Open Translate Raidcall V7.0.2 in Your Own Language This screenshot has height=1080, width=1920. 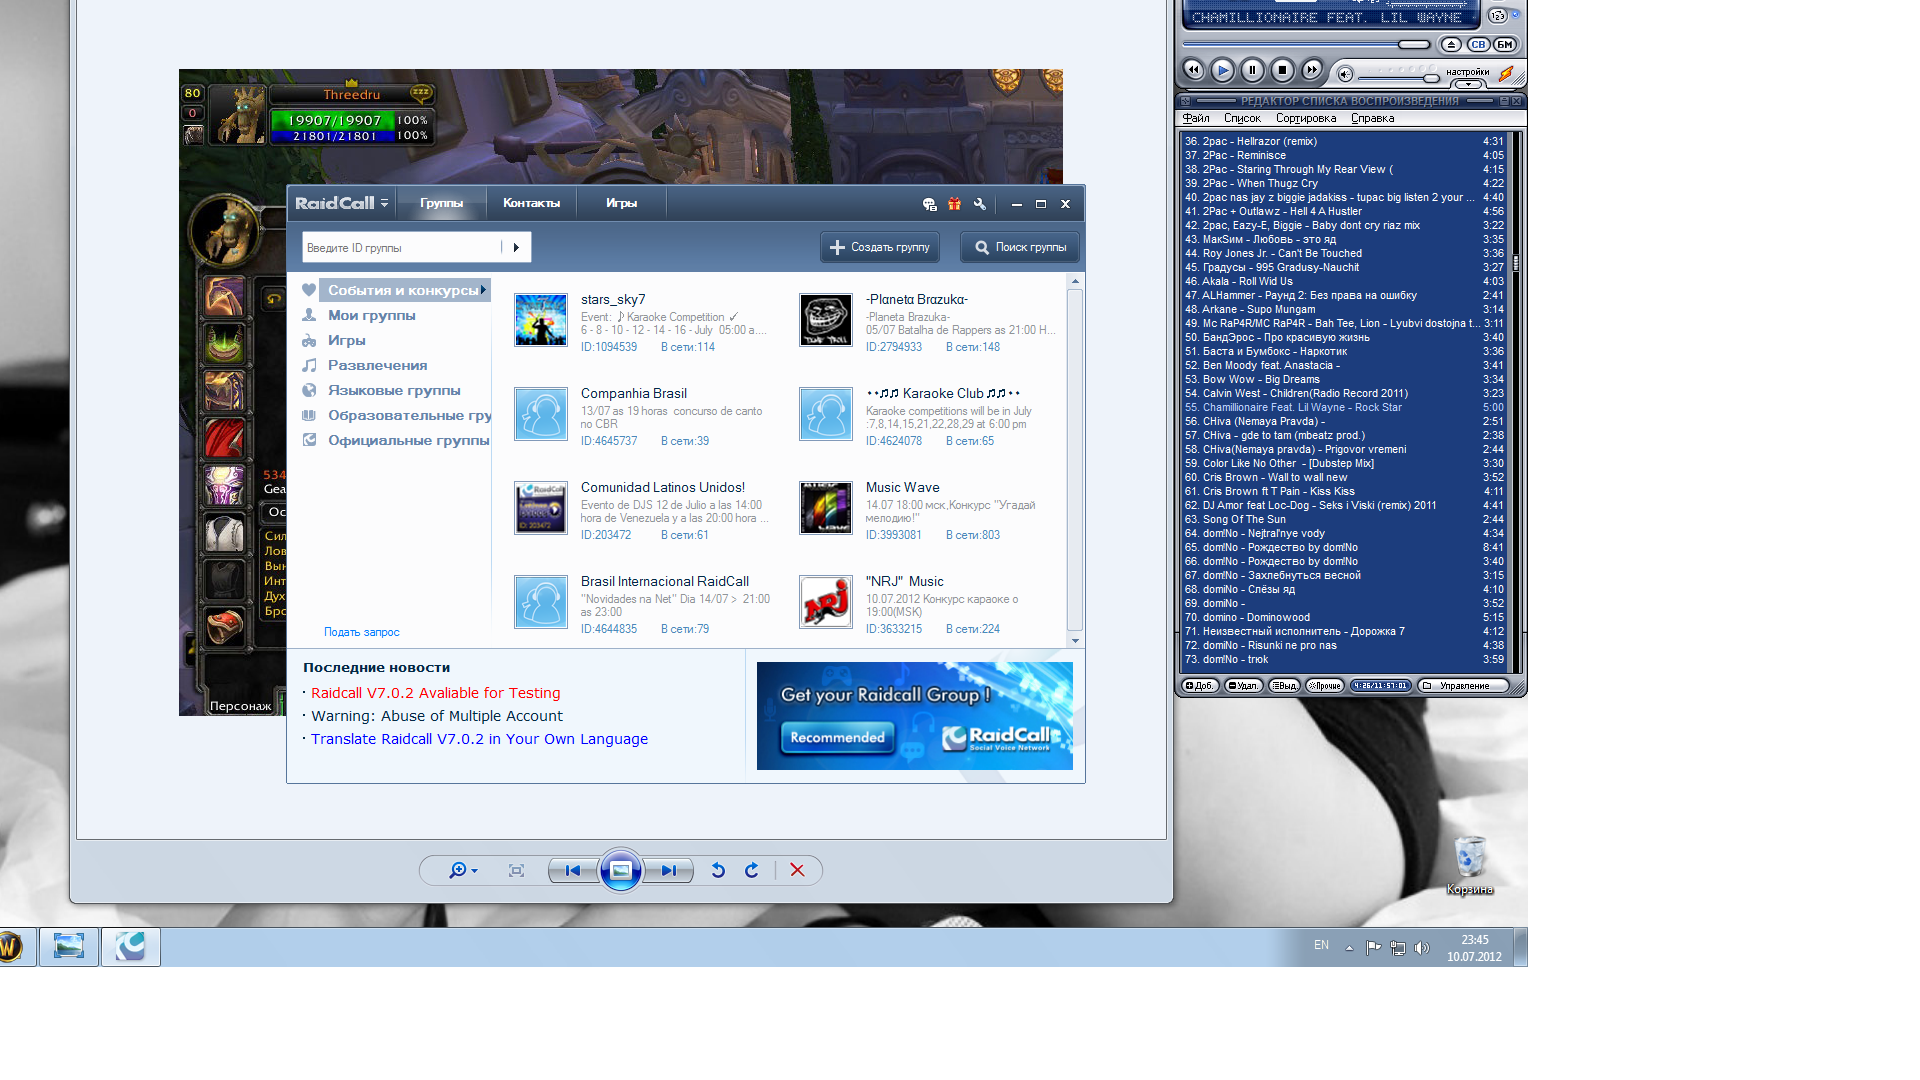point(479,739)
